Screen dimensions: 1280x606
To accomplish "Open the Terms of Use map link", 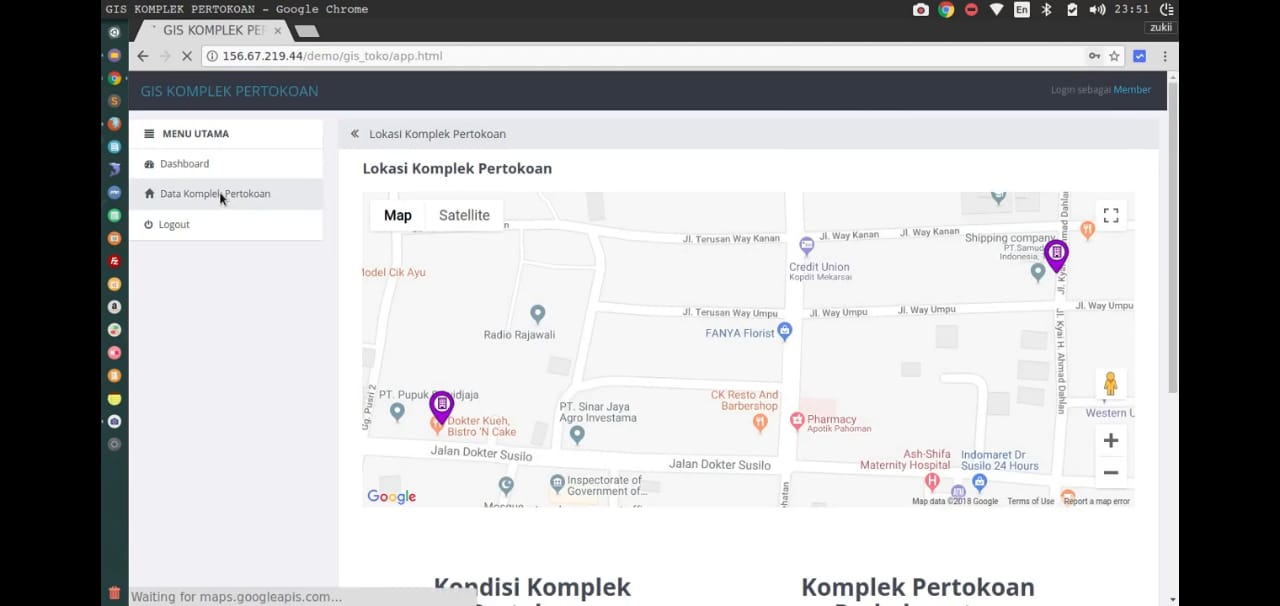I will pos(1030,501).
